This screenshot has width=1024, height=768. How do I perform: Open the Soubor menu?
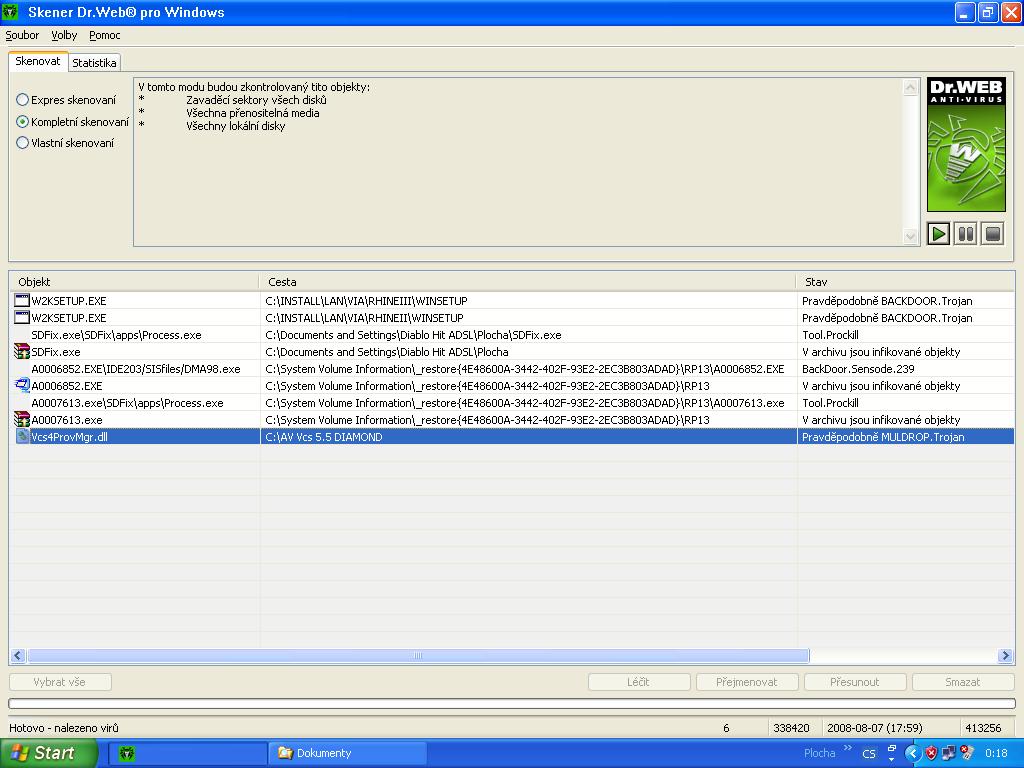click(22, 35)
